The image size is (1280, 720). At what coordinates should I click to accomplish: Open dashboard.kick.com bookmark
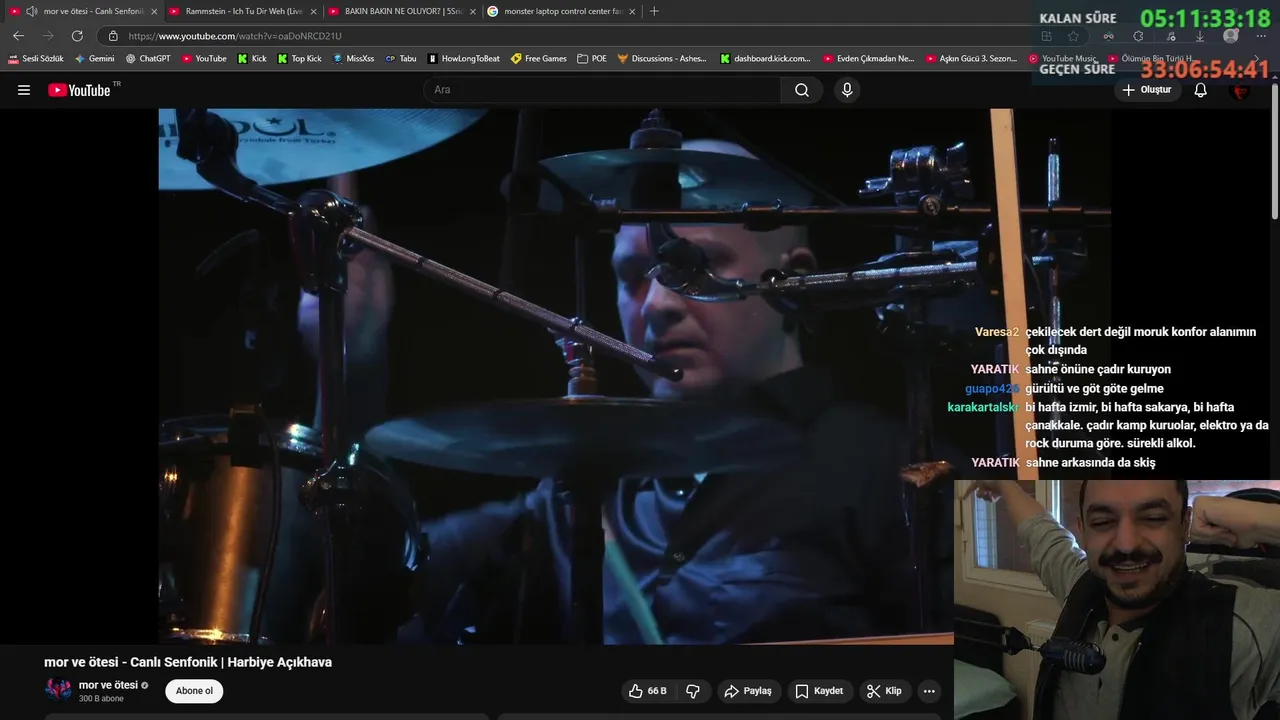[x=766, y=59]
